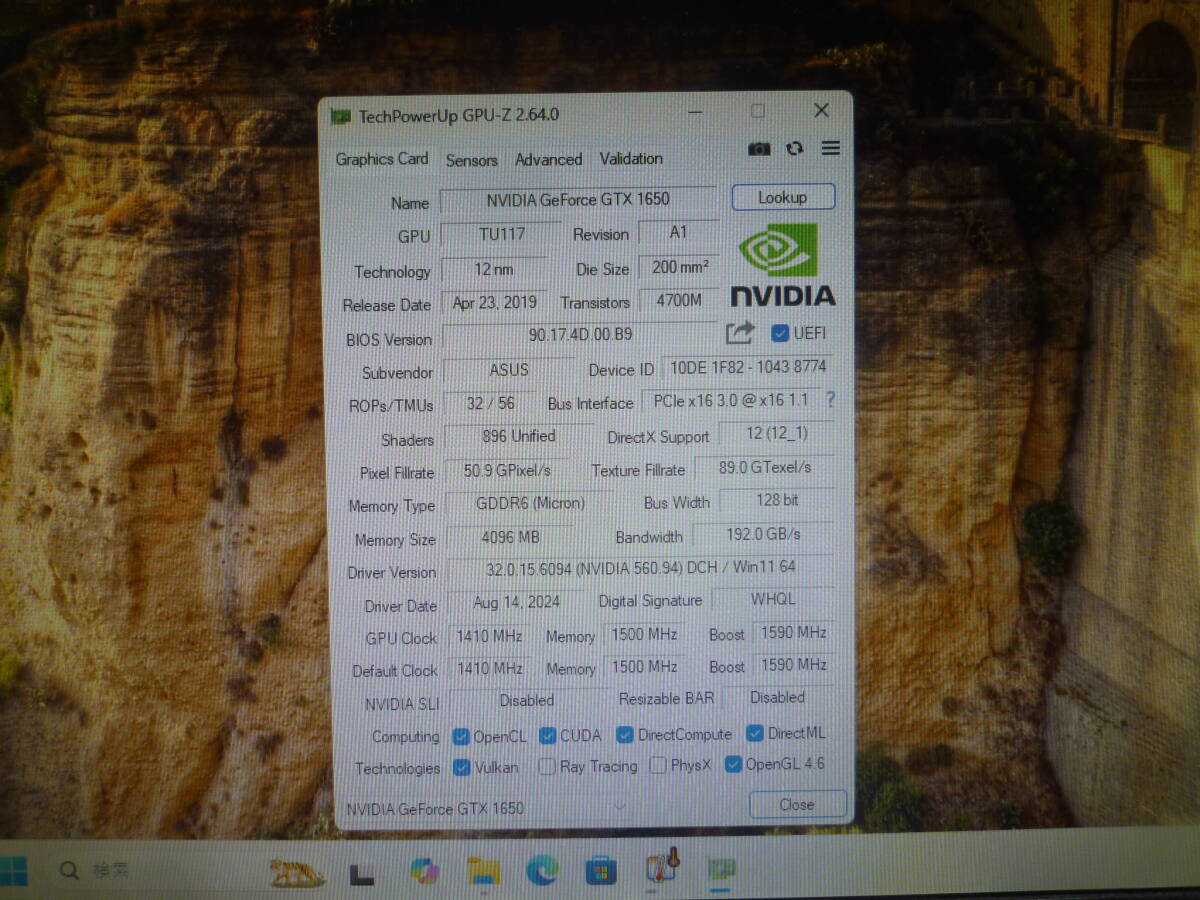Click the GPU Clock row's 1410 MHz value
The width and height of the screenshot is (1200, 900).
click(489, 635)
